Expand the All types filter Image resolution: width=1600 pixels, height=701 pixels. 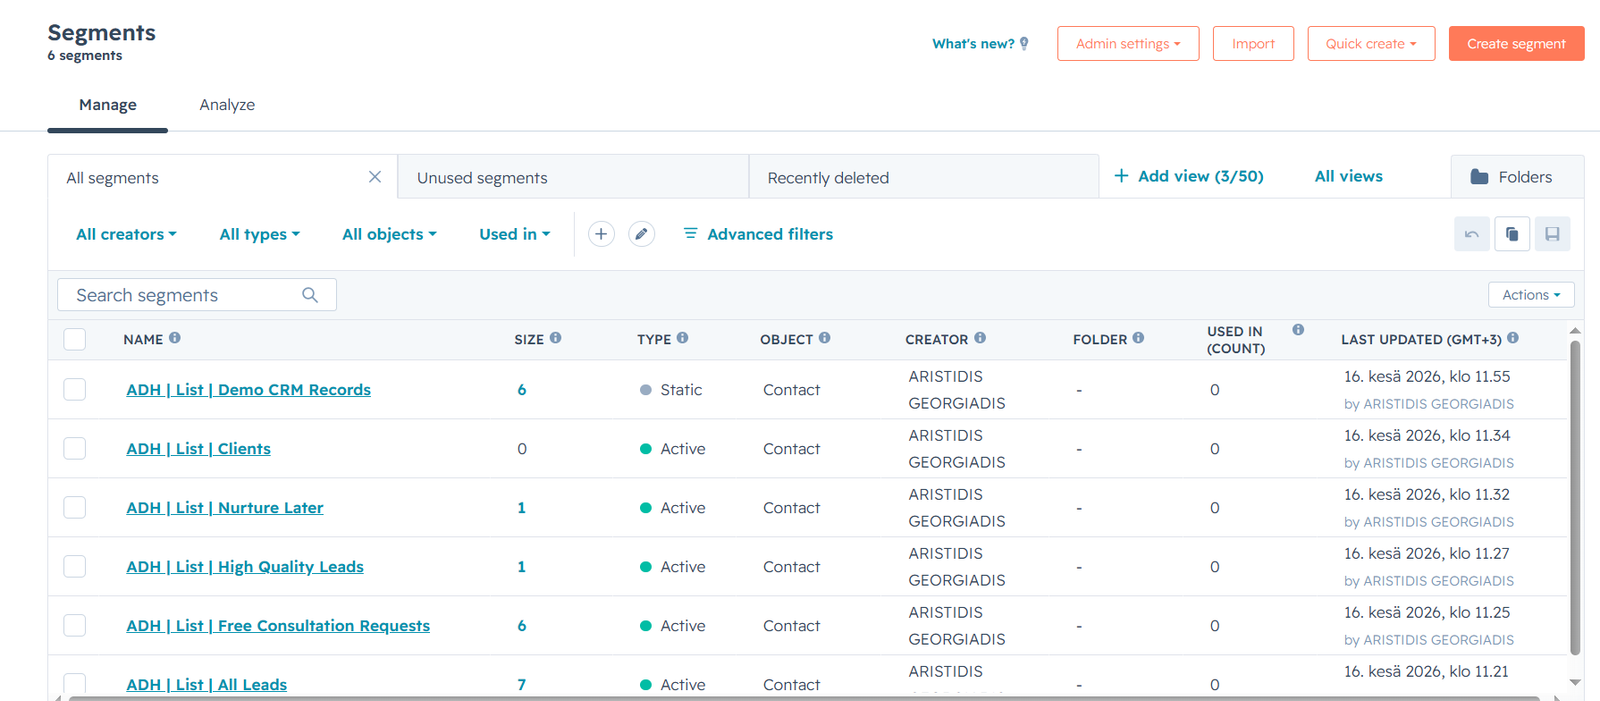tap(259, 234)
